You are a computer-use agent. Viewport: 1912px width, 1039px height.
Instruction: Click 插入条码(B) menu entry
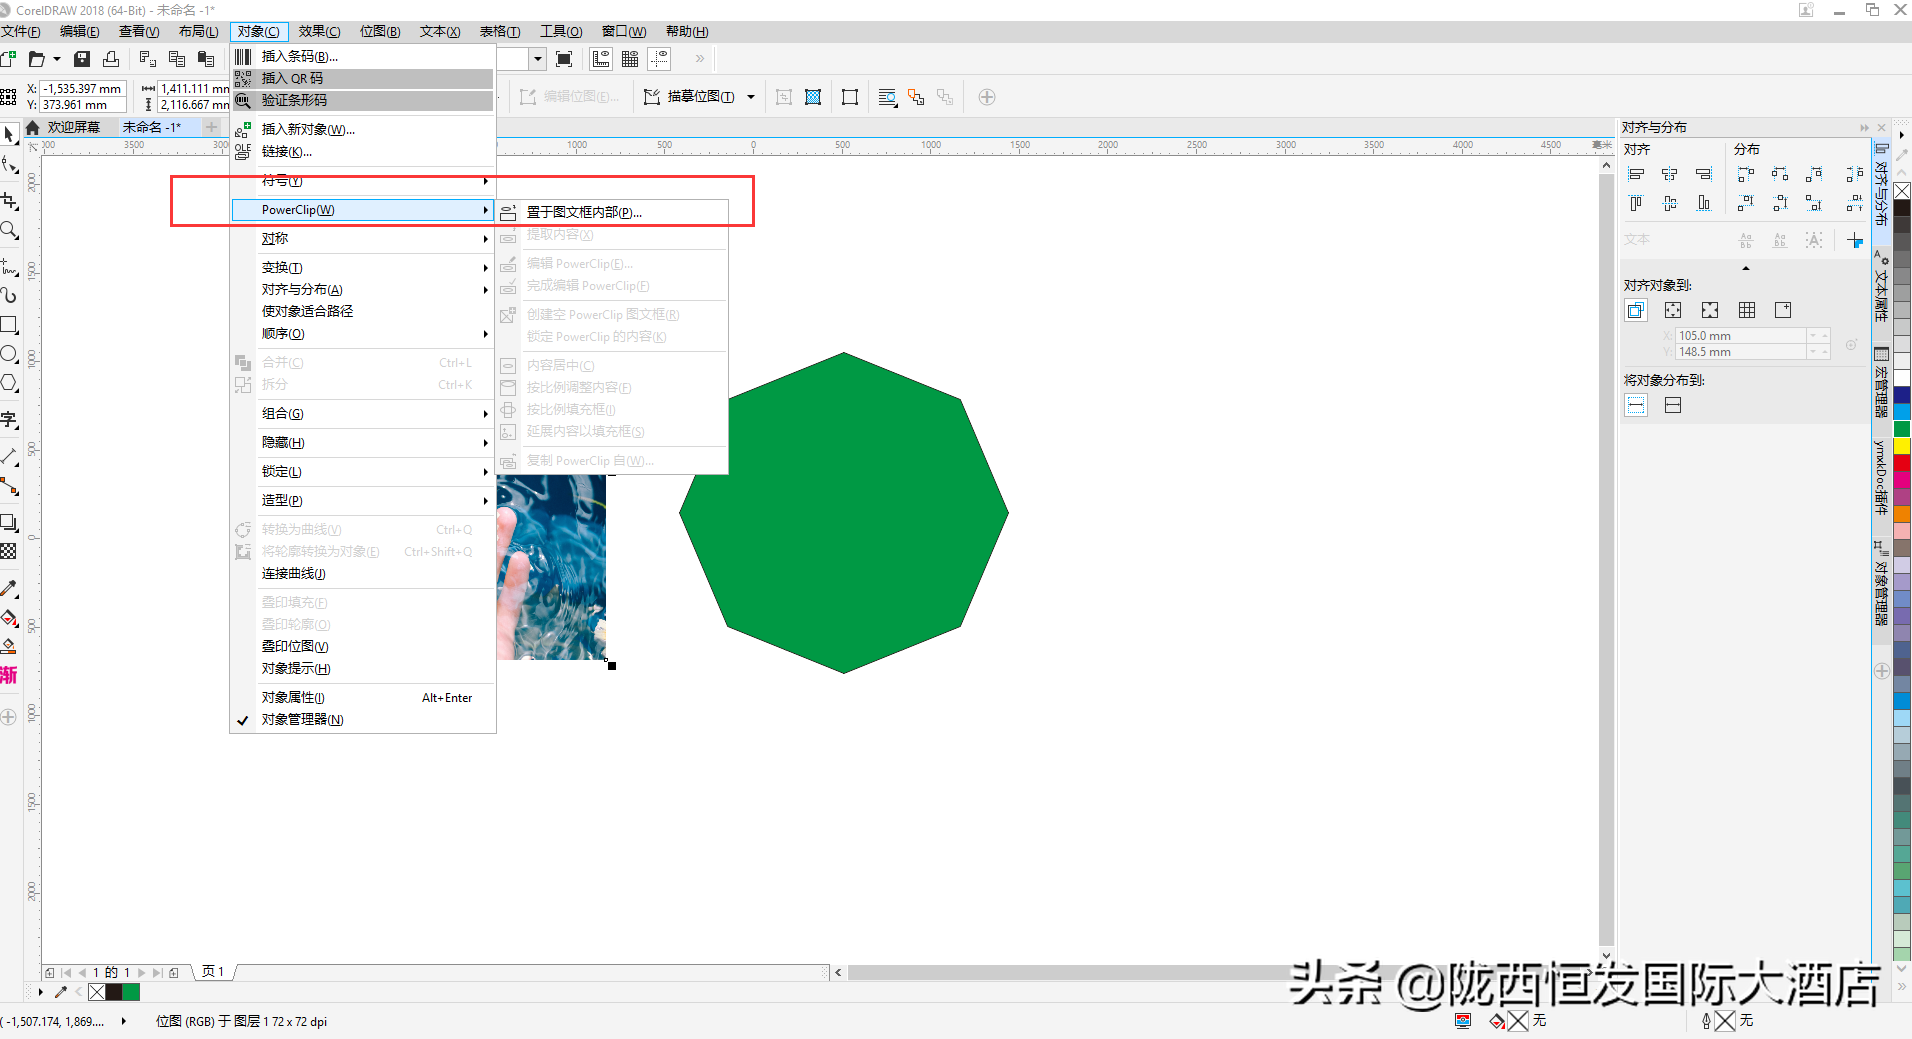coord(363,57)
